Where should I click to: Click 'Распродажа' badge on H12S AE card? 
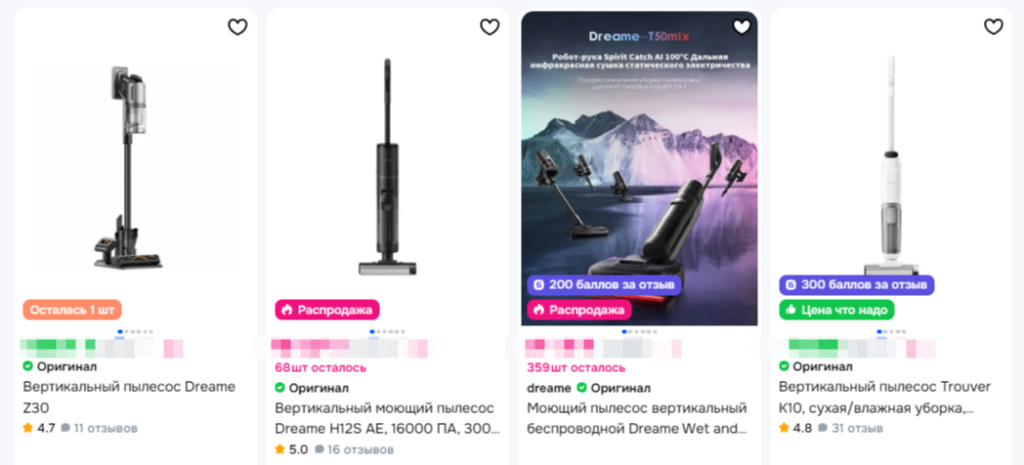tap(327, 310)
